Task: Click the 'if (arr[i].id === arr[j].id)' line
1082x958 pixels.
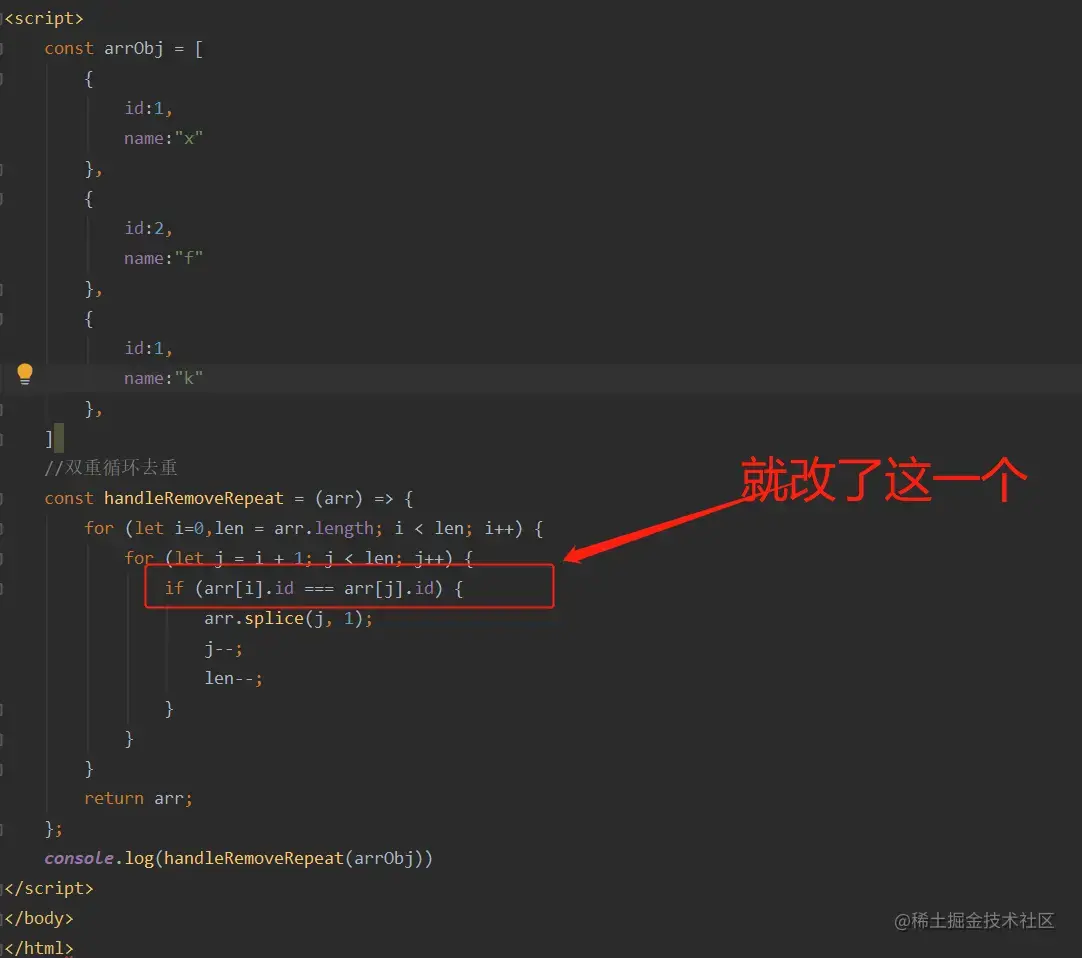Action: [314, 588]
